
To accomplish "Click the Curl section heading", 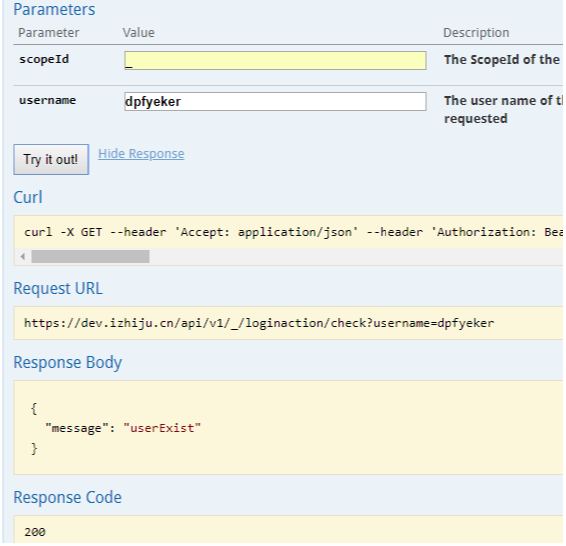I will pos(28,197).
